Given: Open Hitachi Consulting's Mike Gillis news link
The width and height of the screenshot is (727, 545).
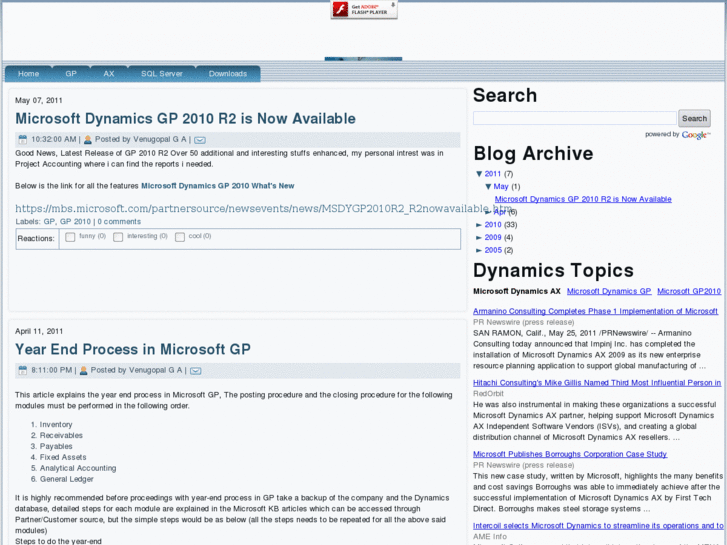Looking at the screenshot, I should point(597,383).
